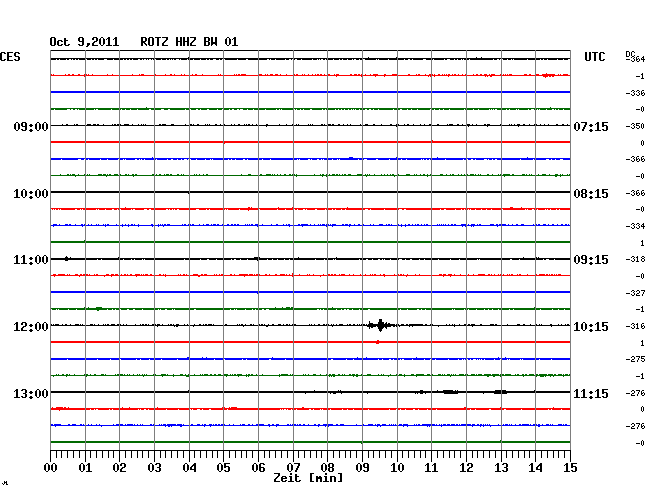The width and height of the screenshot is (650, 494).
Task: Pick minute "00" on the time axis
Action: pos(51,468)
